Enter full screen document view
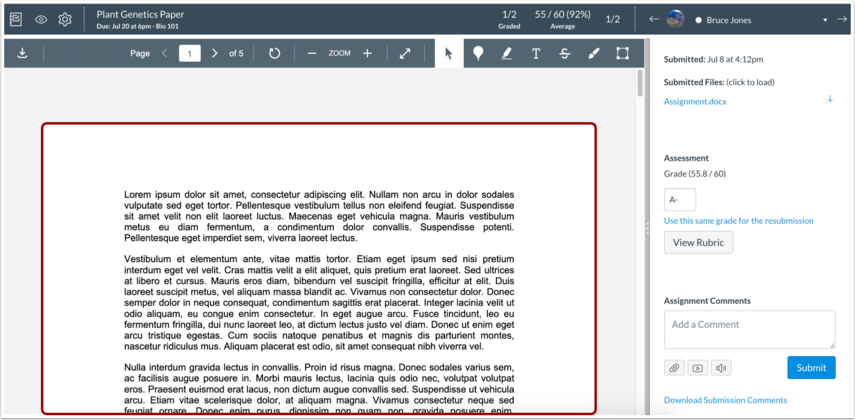The height and width of the screenshot is (420, 855). tap(405, 53)
